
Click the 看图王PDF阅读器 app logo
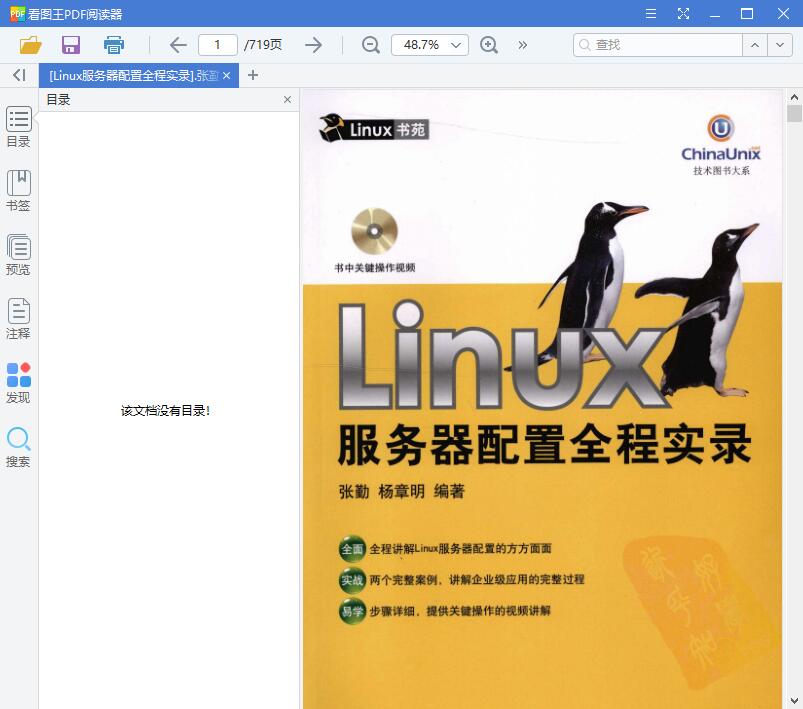[17, 14]
